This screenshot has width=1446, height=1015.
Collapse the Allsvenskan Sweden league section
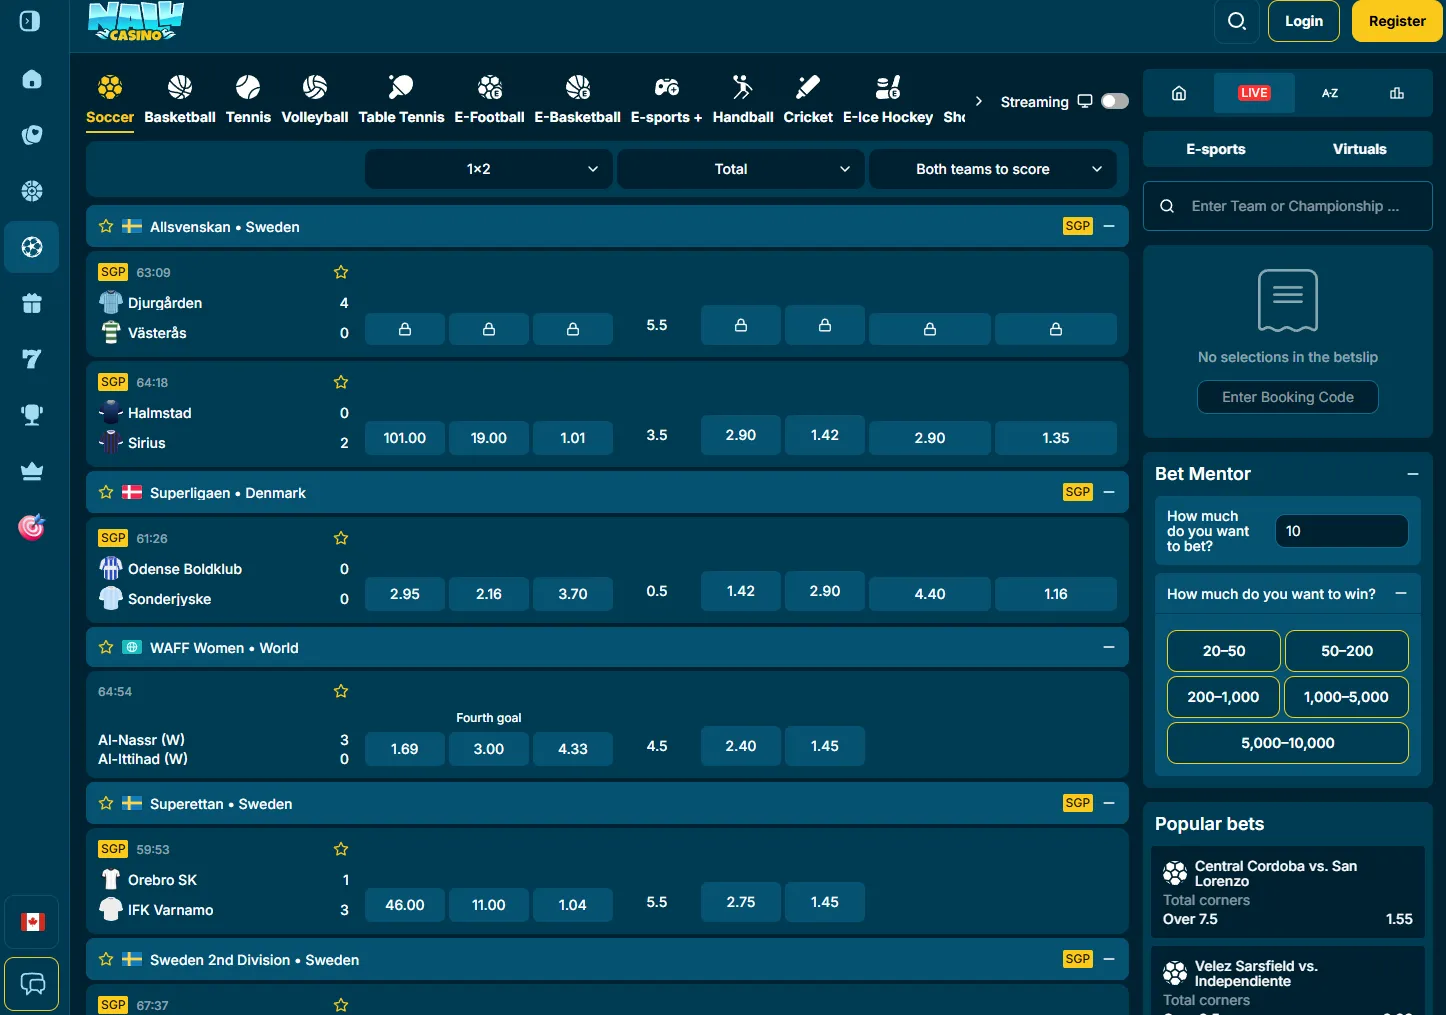click(x=1109, y=226)
